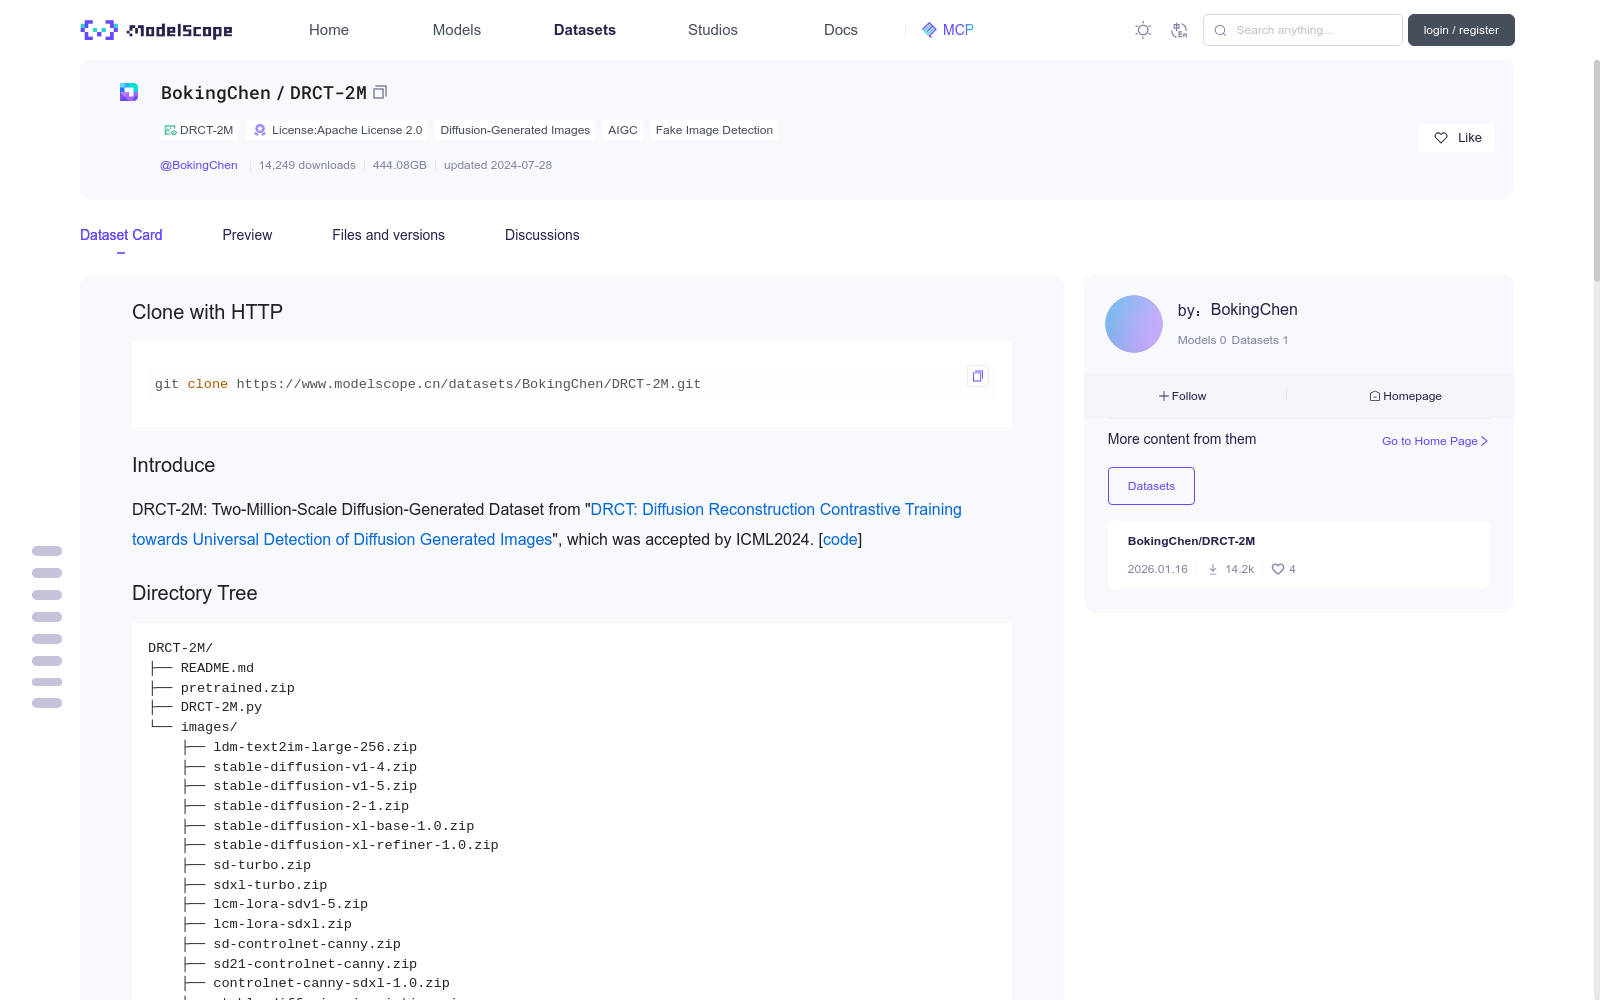Copy the git clone command

tap(978, 376)
